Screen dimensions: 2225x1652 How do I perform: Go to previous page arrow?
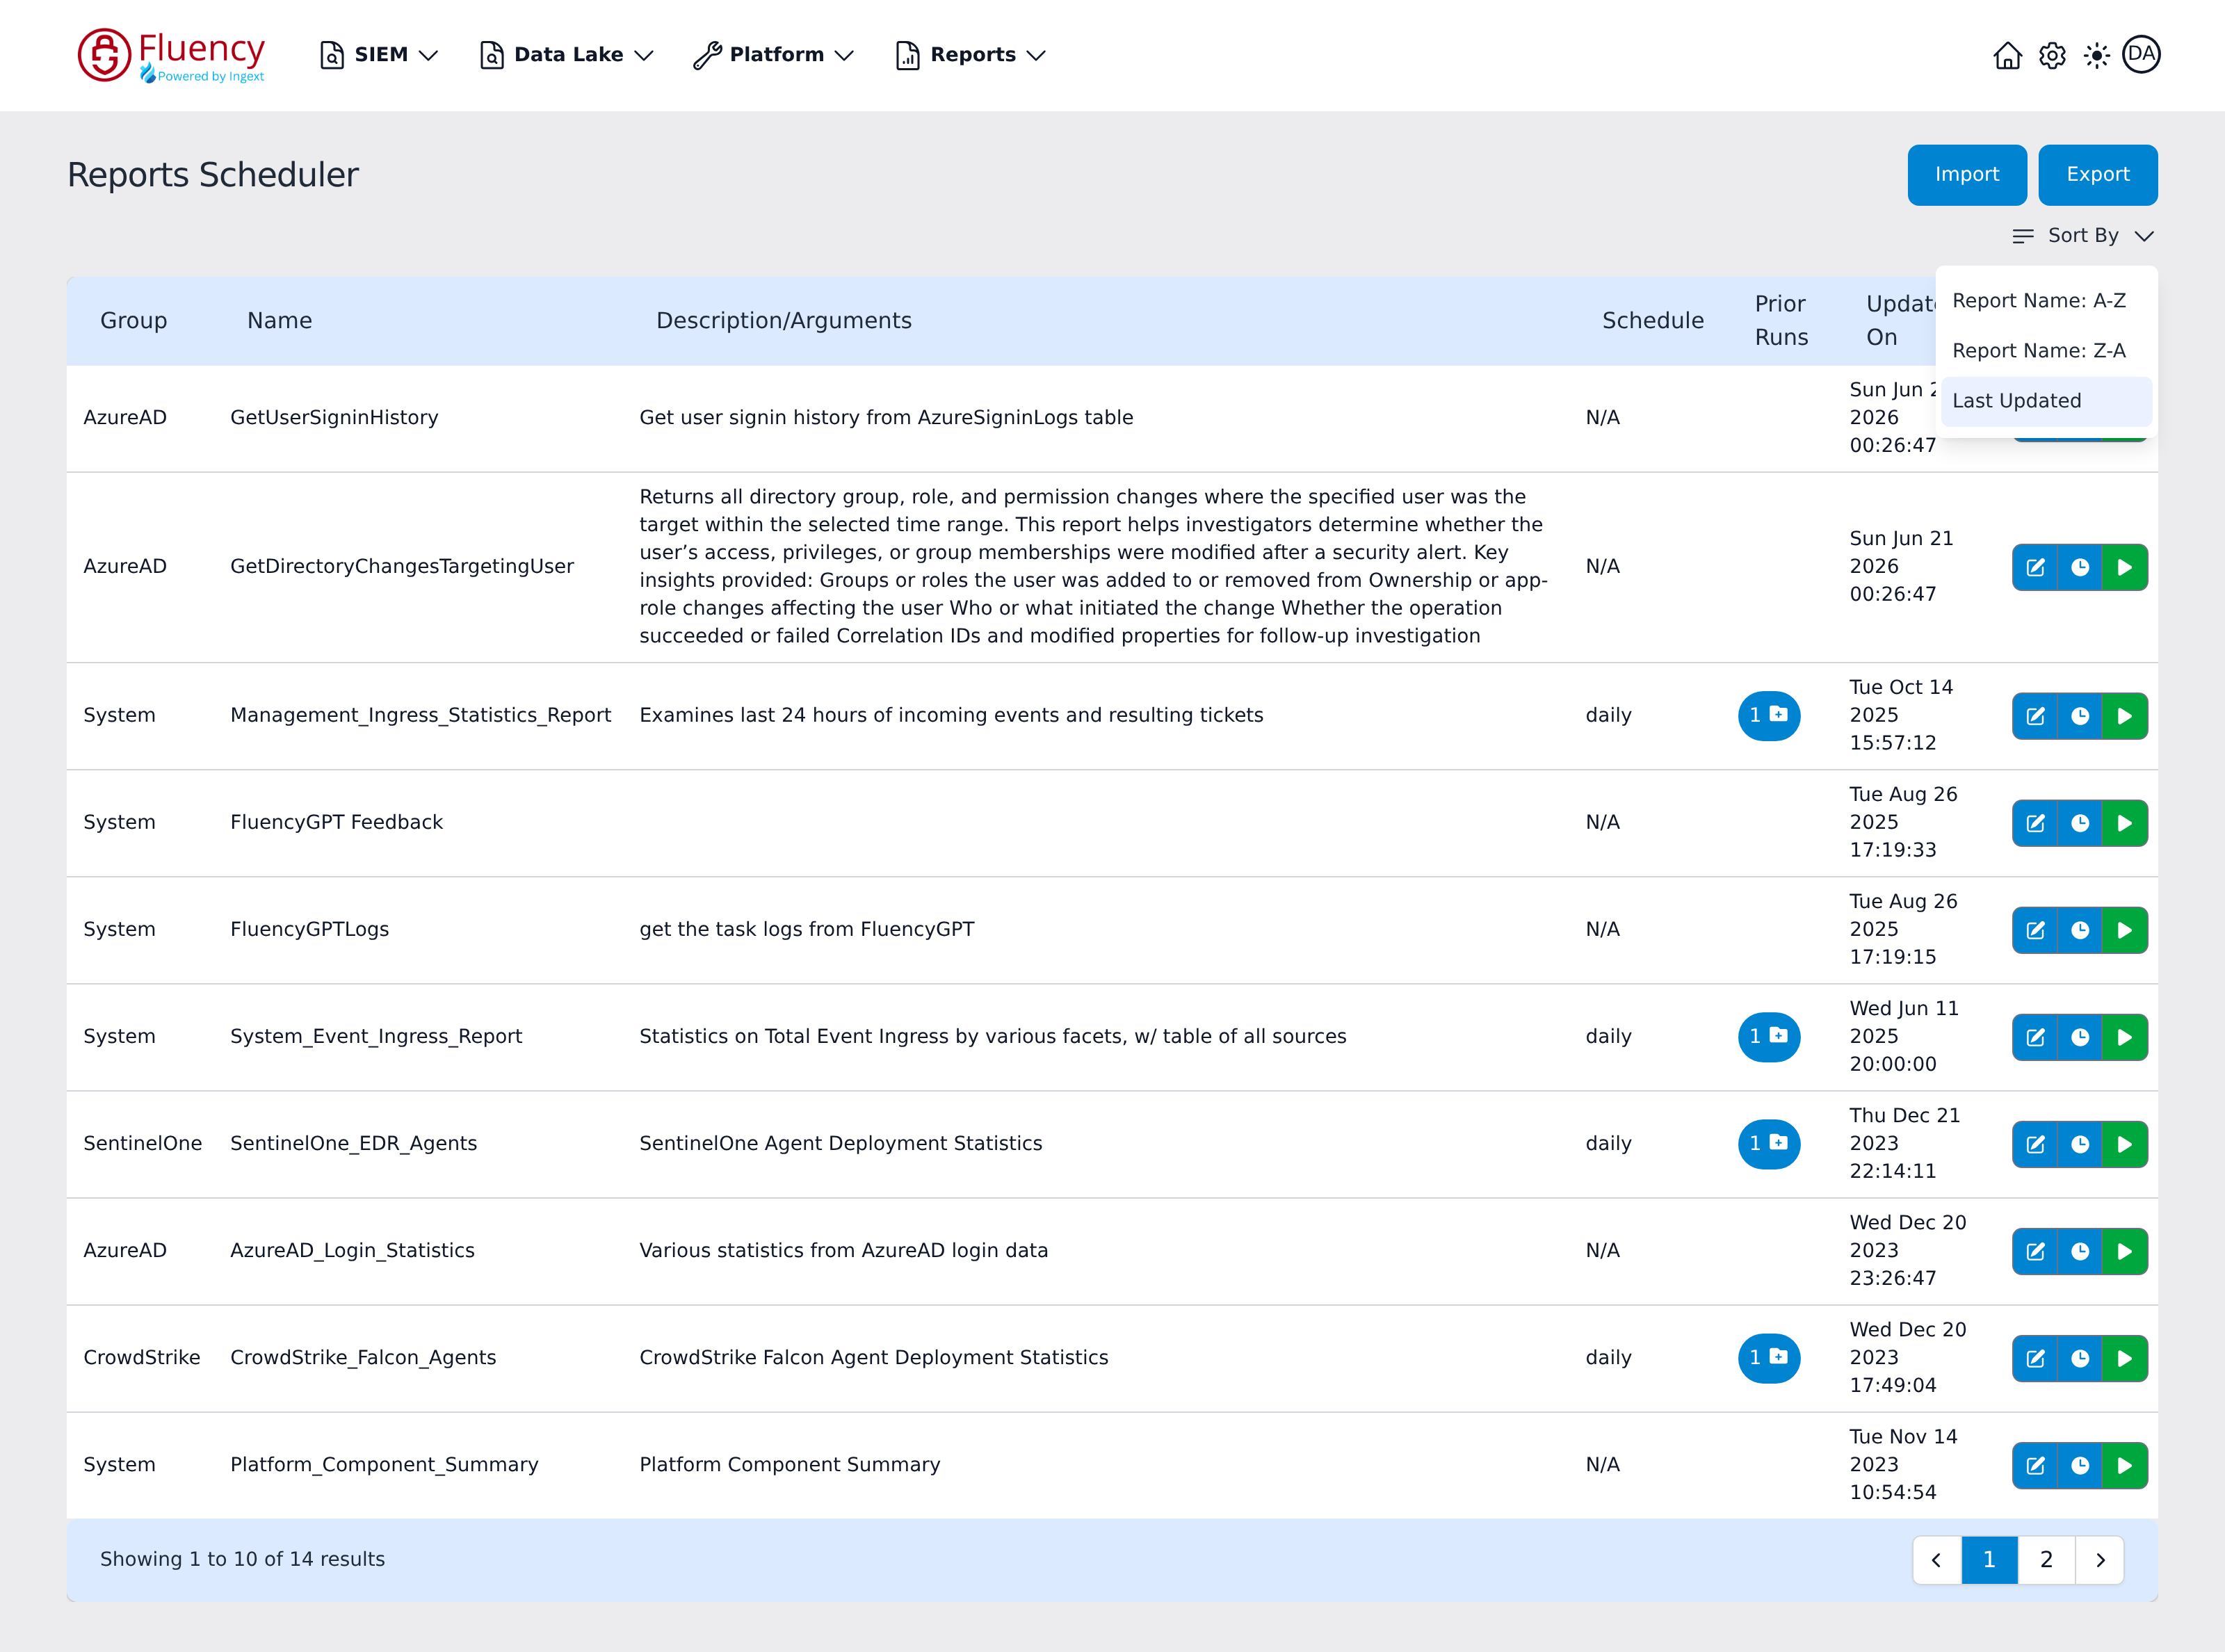[x=1936, y=1559]
